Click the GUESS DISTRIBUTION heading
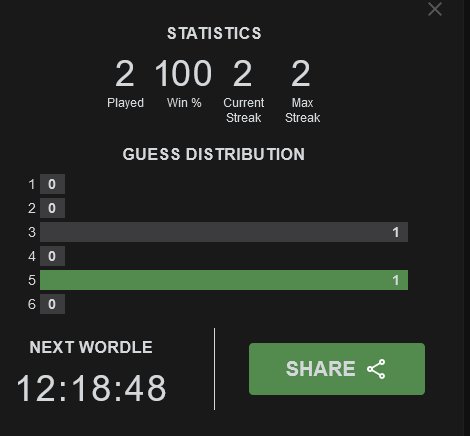 click(214, 154)
